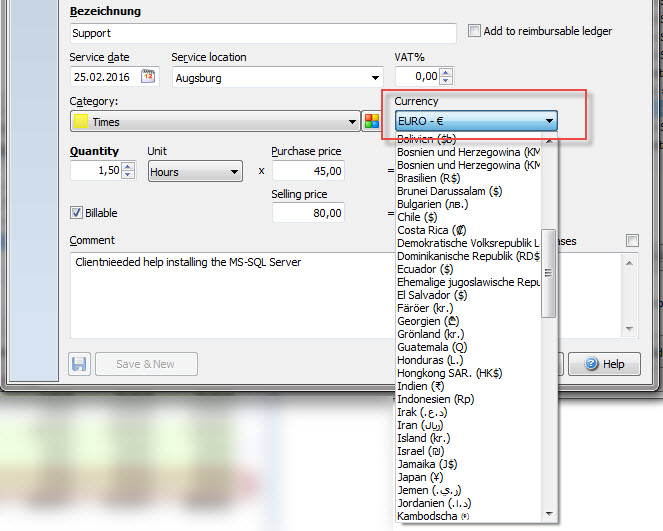Click the category color grid icon
The height and width of the screenshot is (531, 663).
[x=372, y=122]
